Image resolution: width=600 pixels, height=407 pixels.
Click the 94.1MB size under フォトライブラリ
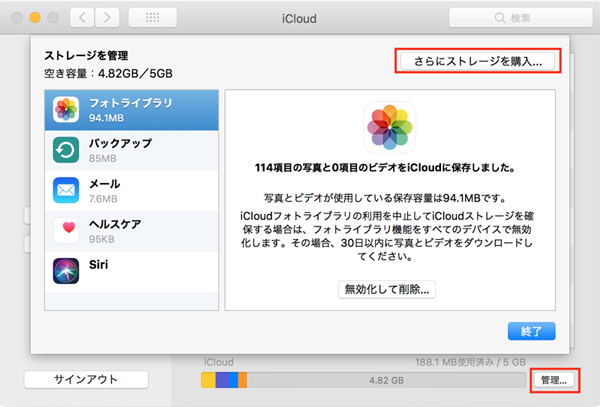[106, 118]
